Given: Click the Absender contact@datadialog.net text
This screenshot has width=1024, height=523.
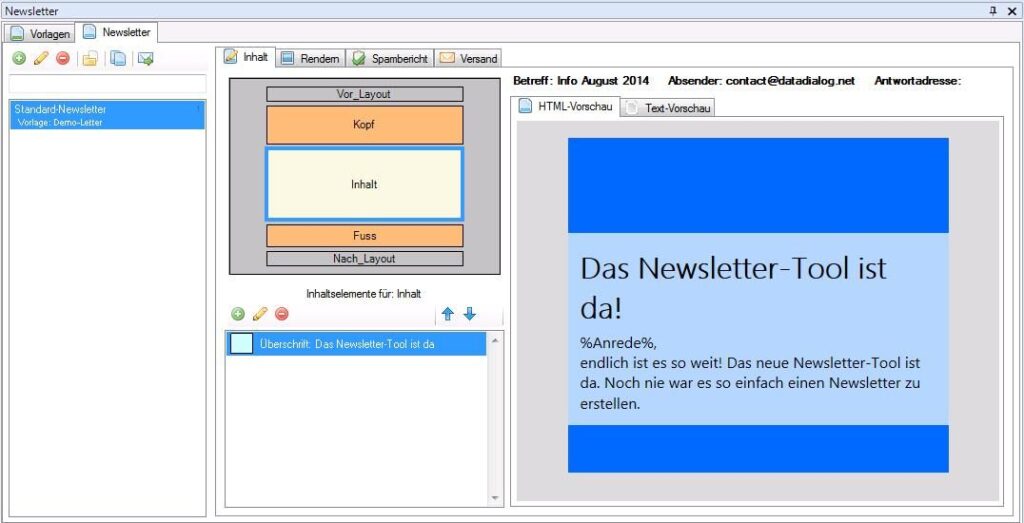Looking at the screenshot, I should (x=761, y=81).
